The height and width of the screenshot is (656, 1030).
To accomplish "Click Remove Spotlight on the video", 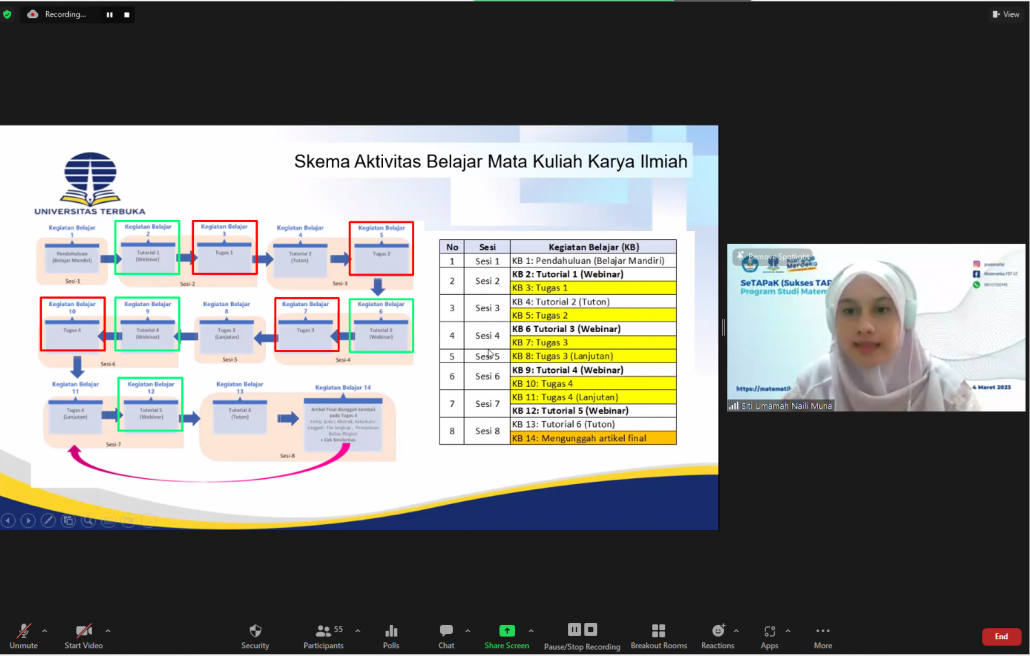I will 773,257.
